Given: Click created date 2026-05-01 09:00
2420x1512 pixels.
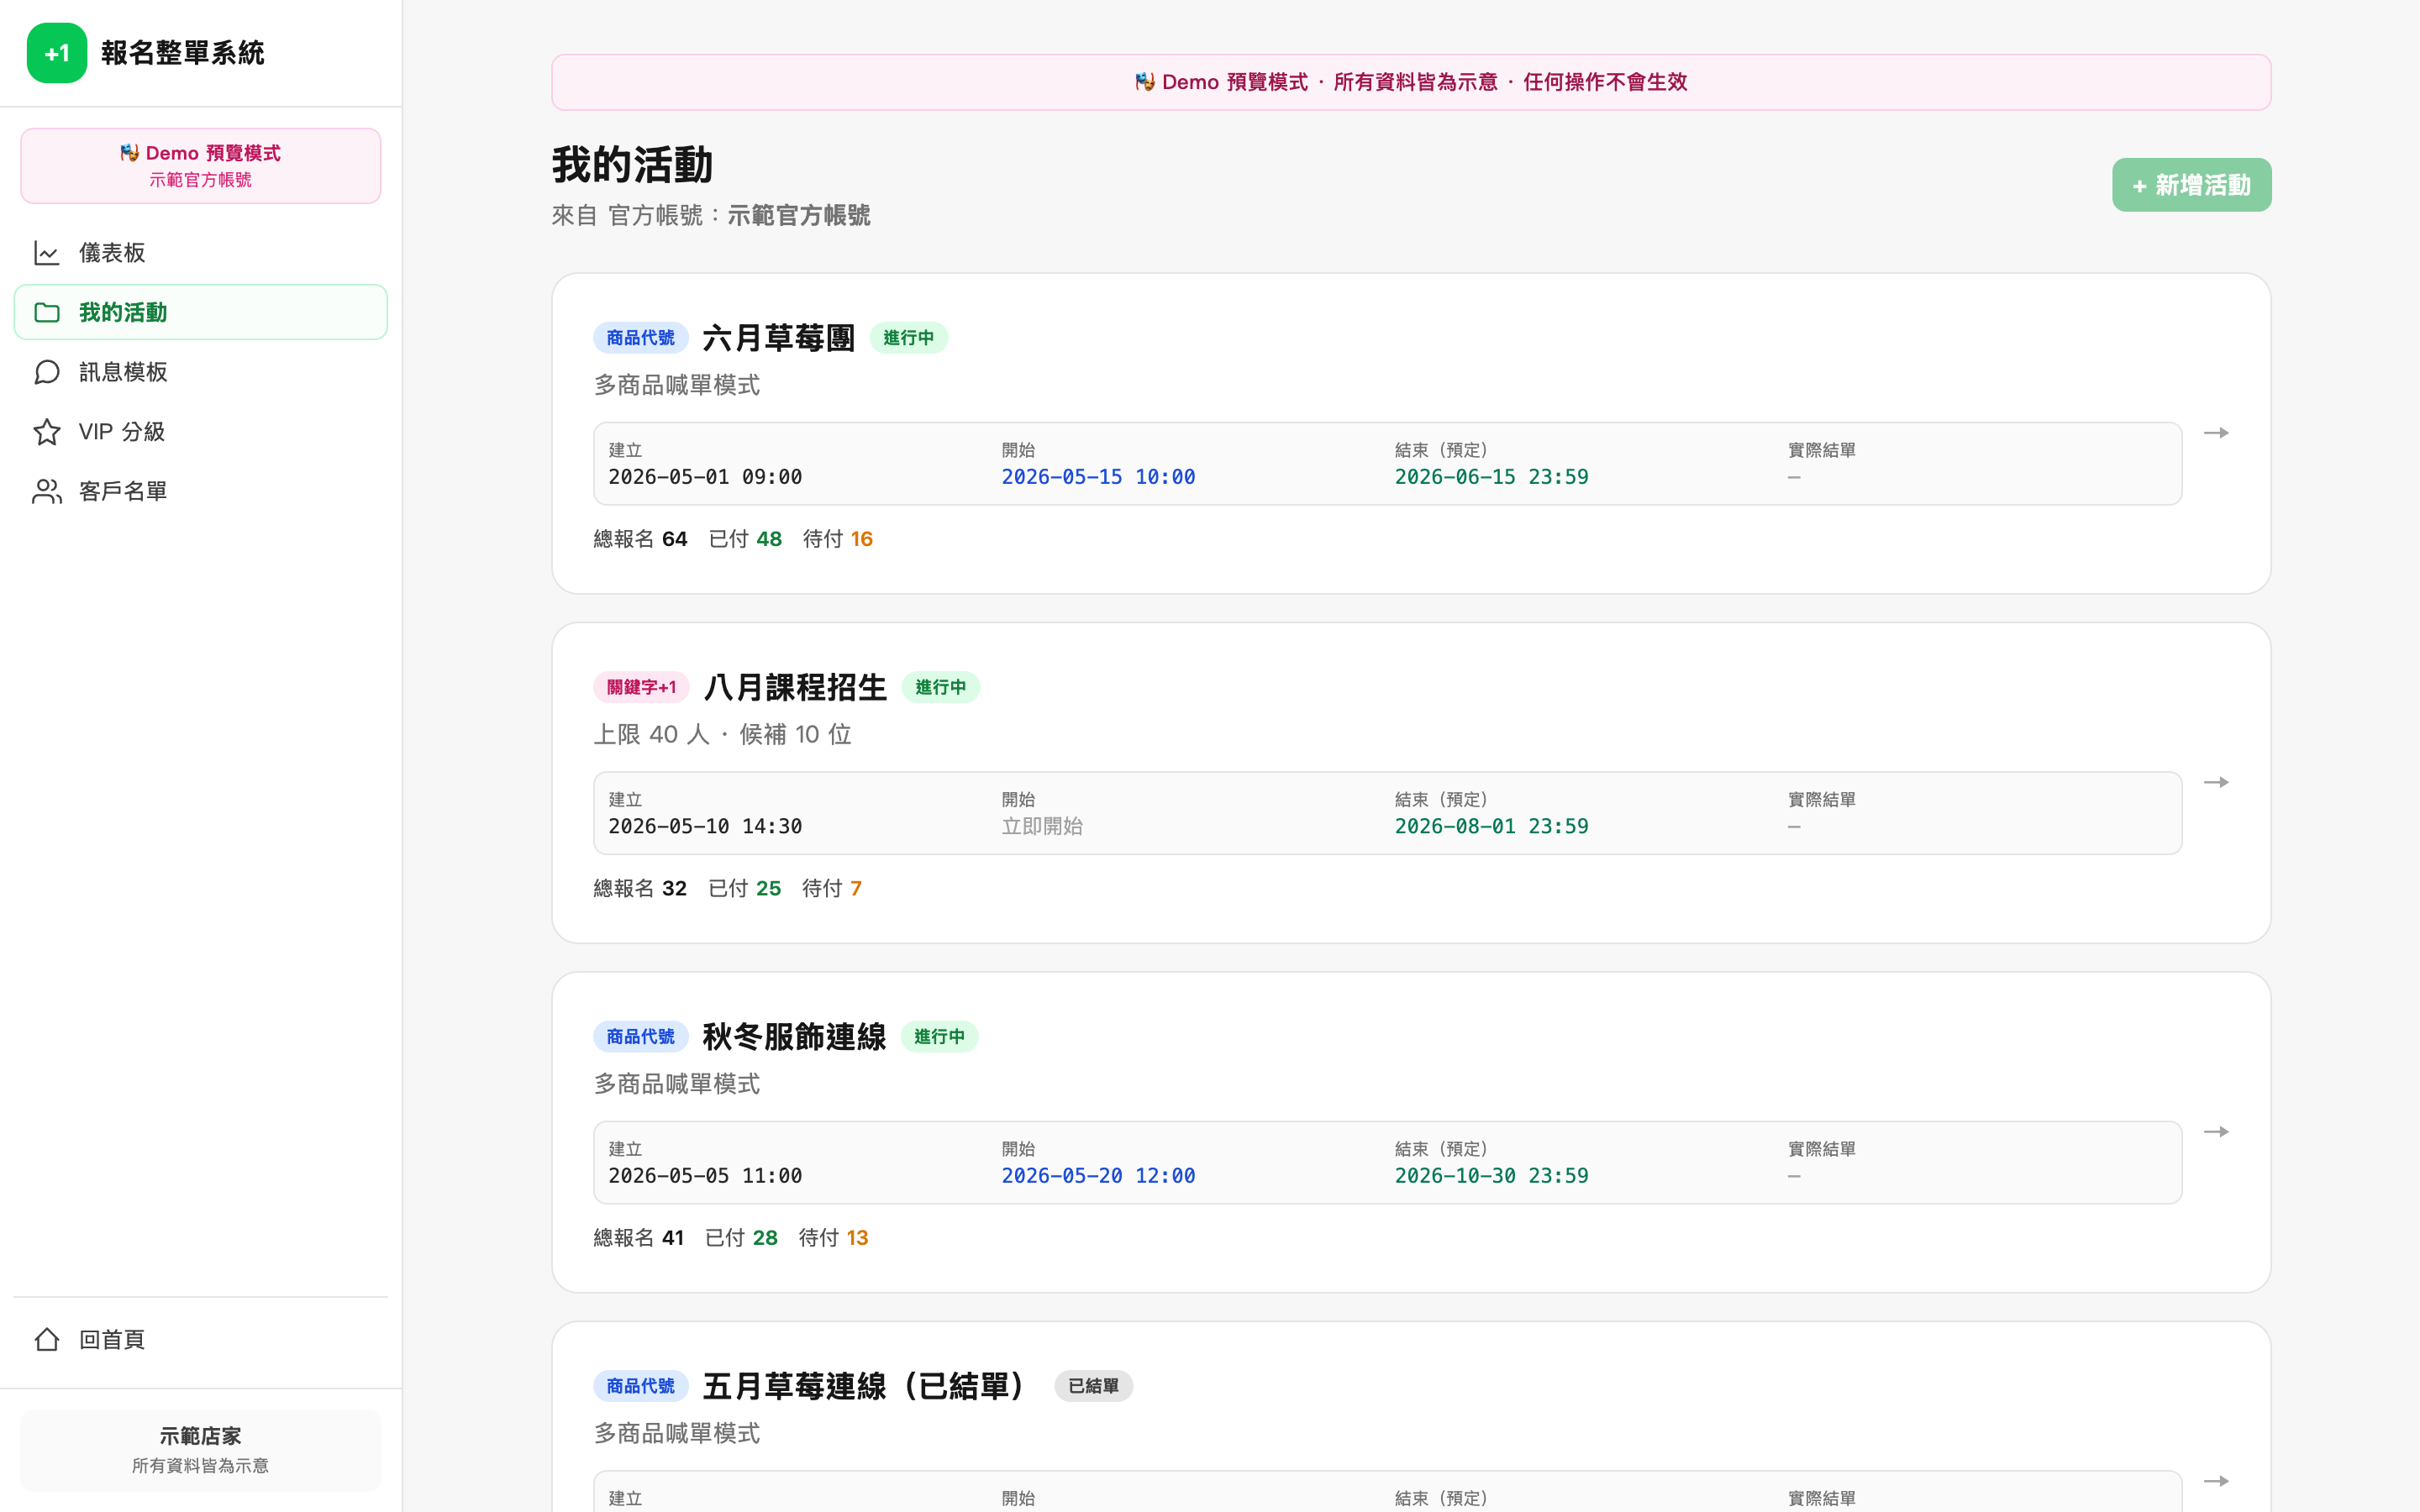Looking at the screenshot, I should tap(705, 477).
